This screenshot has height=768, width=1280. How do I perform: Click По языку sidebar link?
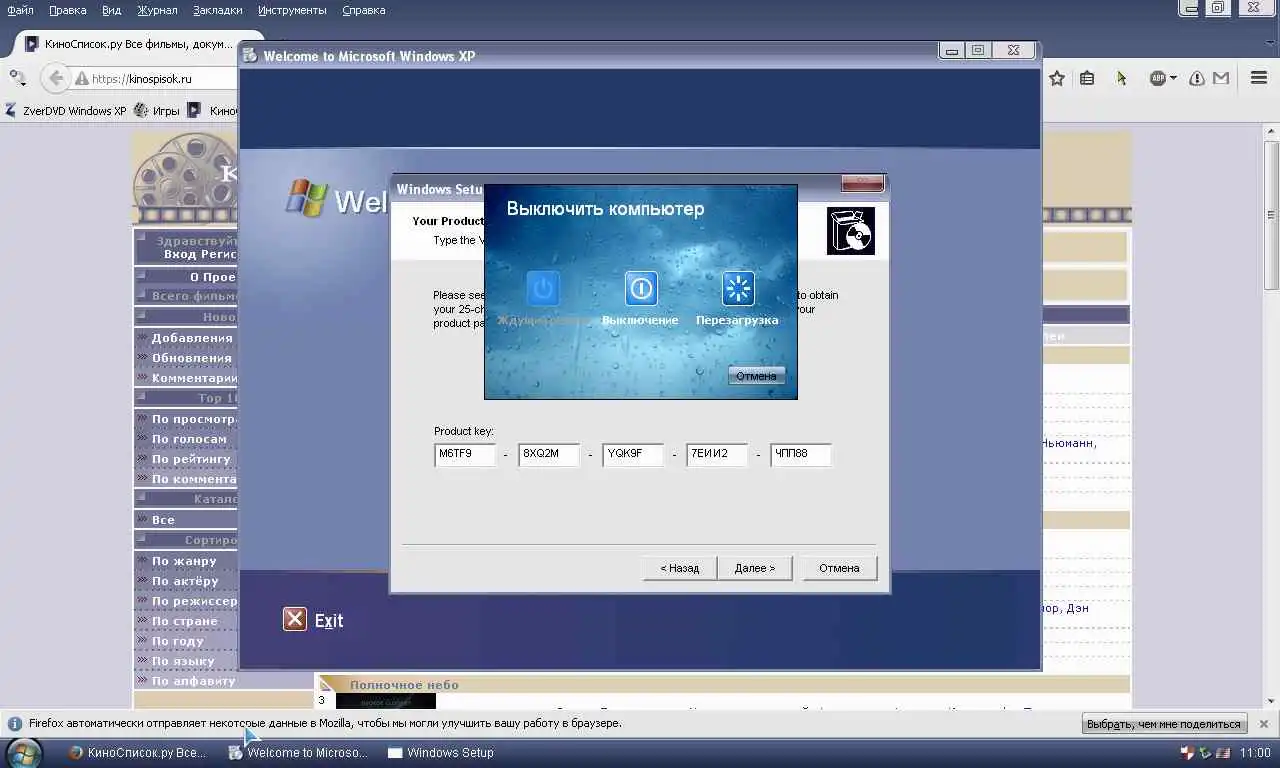(183, 661)
